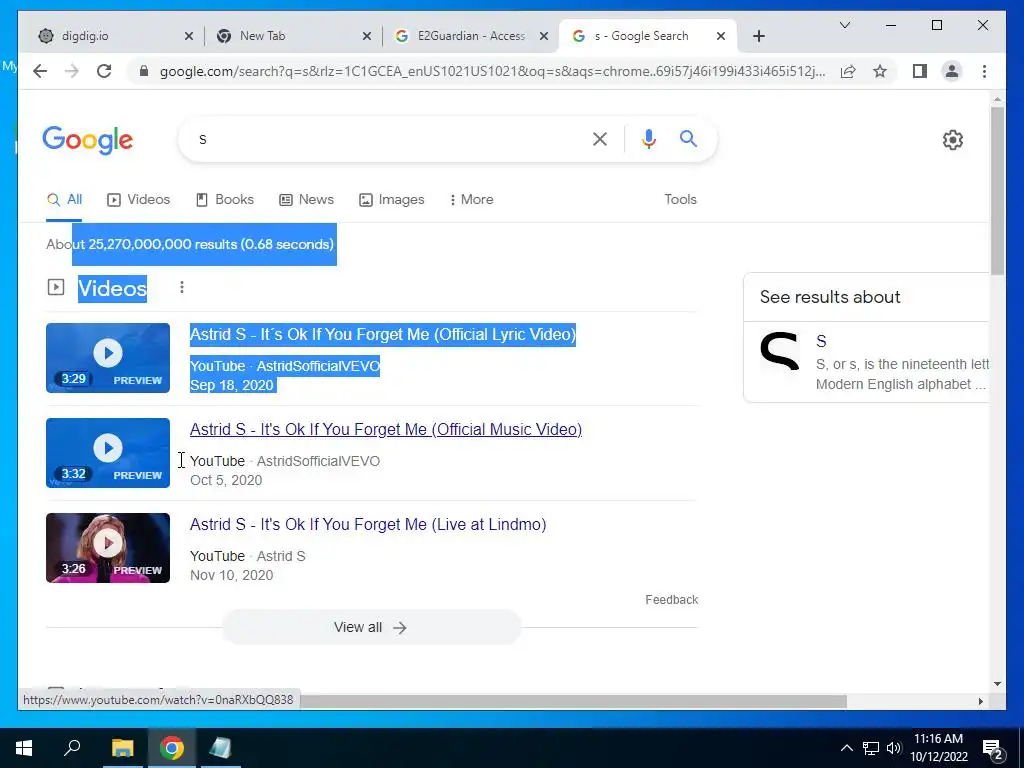The image size is (1024, 768).
Task: Click the S letter image thumbnail
Action: coord(779,351)
